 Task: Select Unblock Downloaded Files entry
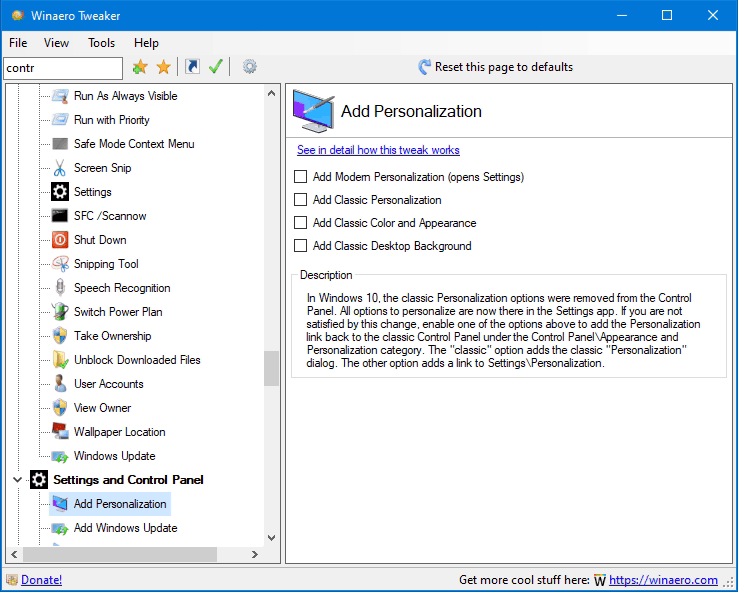tap(137, 360)
